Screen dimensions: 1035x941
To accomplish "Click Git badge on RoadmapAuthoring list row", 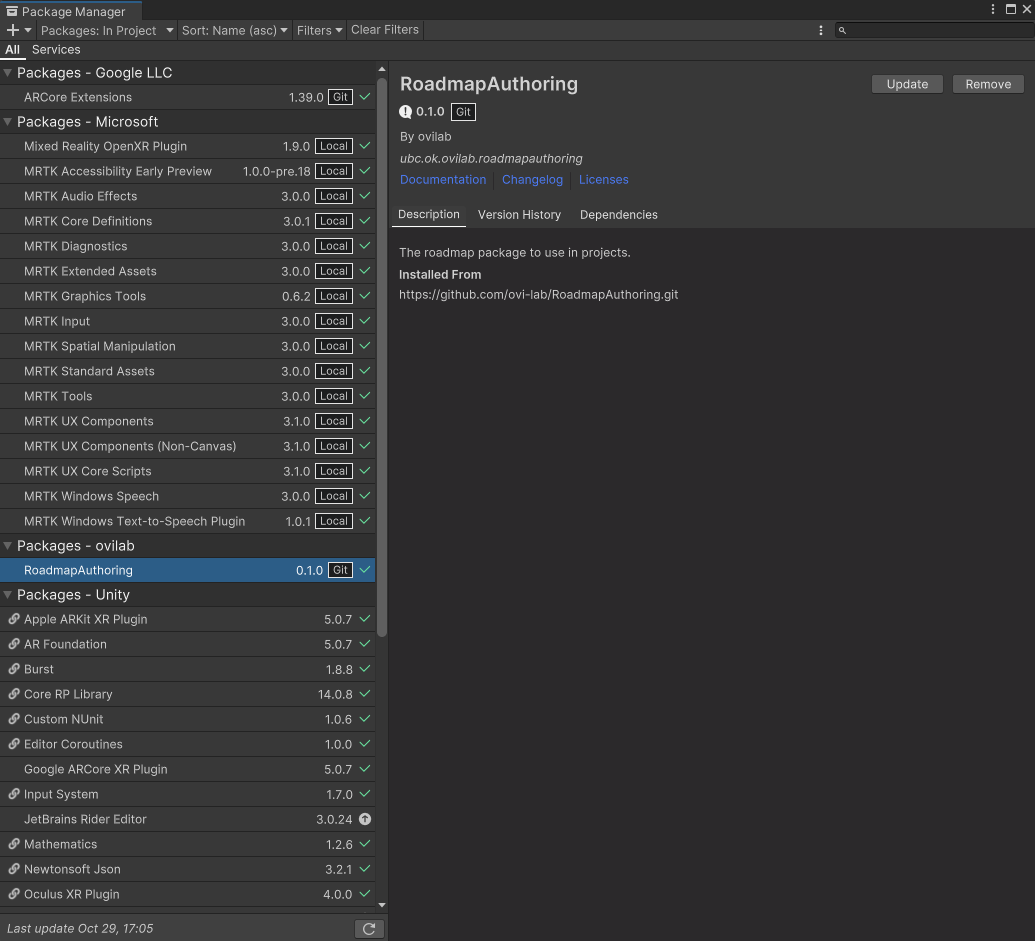I will coord(340,570).
